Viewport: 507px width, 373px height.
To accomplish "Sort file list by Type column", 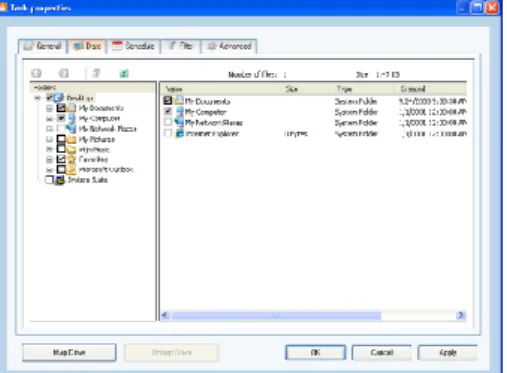I will click(363, 89).
